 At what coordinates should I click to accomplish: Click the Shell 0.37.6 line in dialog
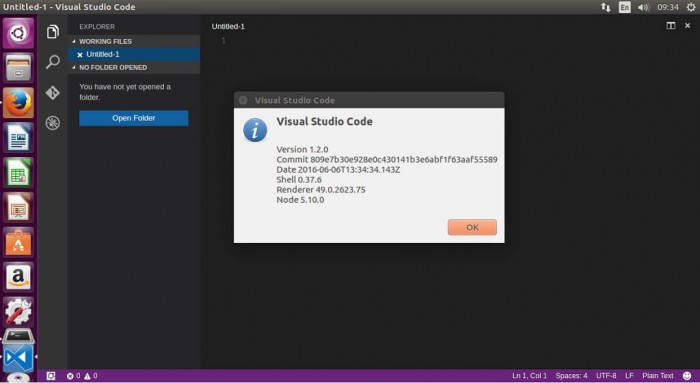tap(299, 180)
